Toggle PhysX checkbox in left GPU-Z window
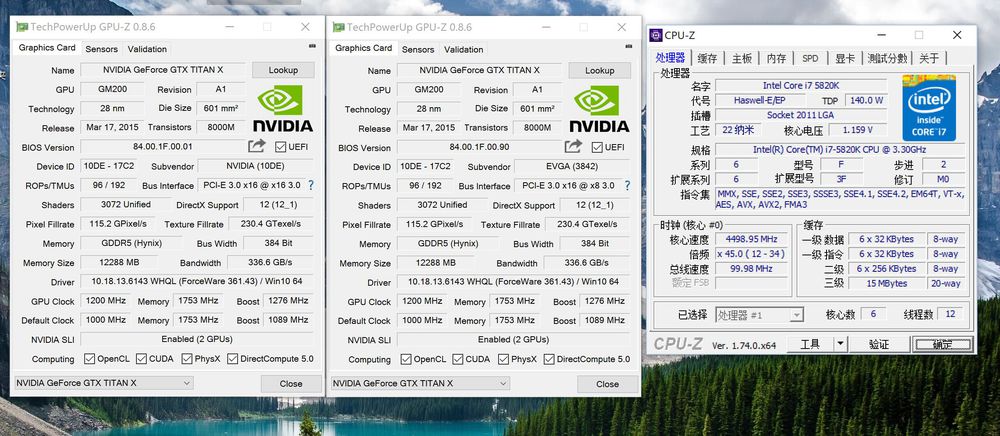This screenshot has width=1000, height=436. [187, 359]
